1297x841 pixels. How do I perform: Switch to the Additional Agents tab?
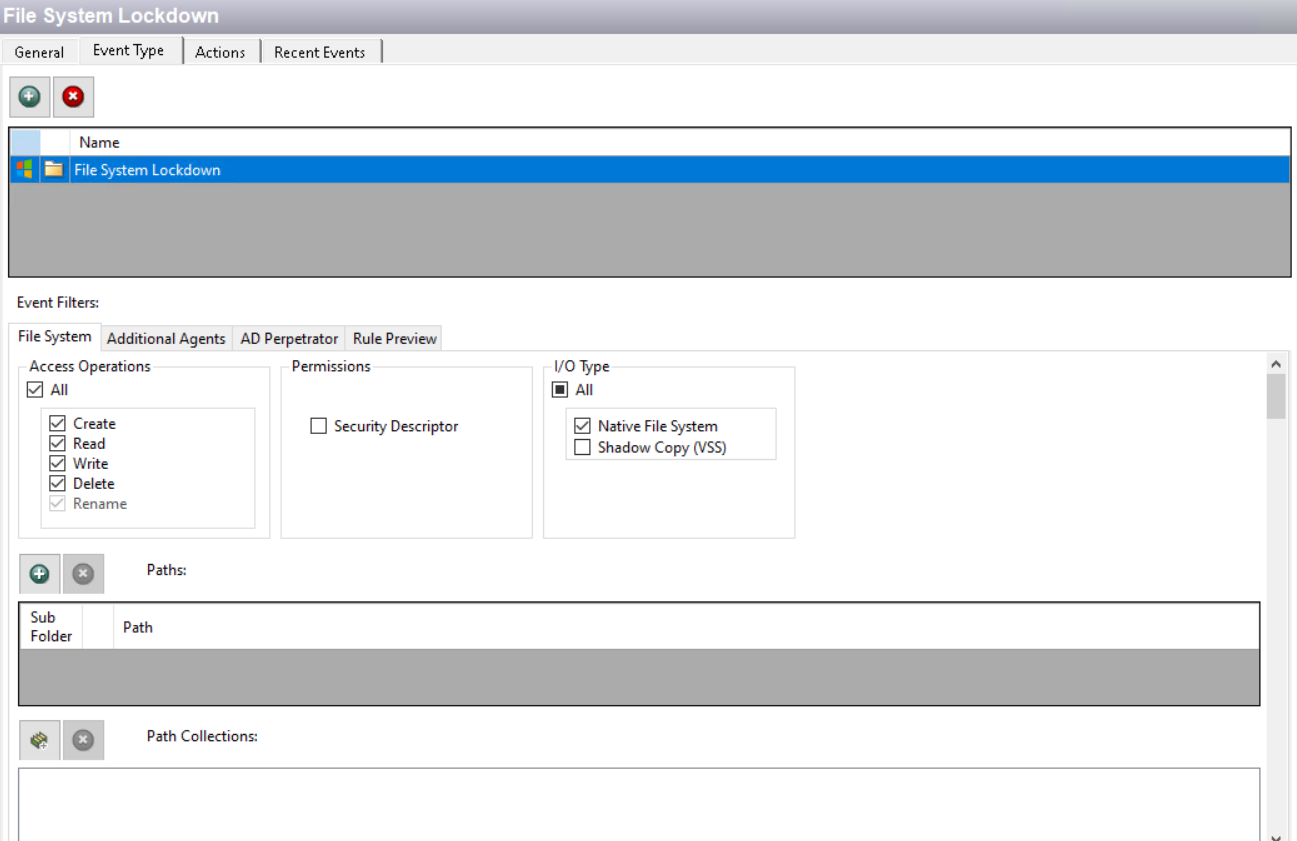pyautogui.click(x=166, y=339)
